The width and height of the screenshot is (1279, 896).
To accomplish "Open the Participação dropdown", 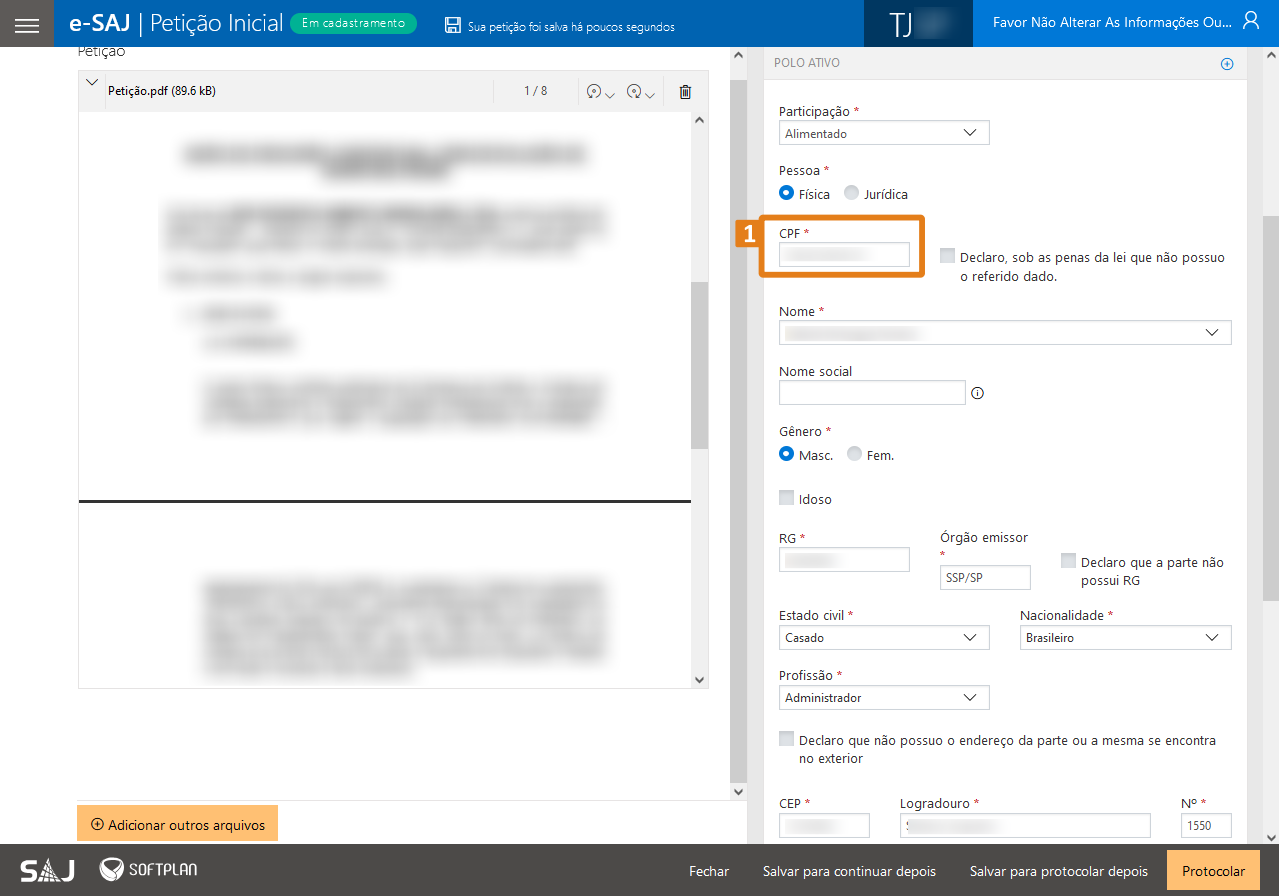I will click(884, 133).
